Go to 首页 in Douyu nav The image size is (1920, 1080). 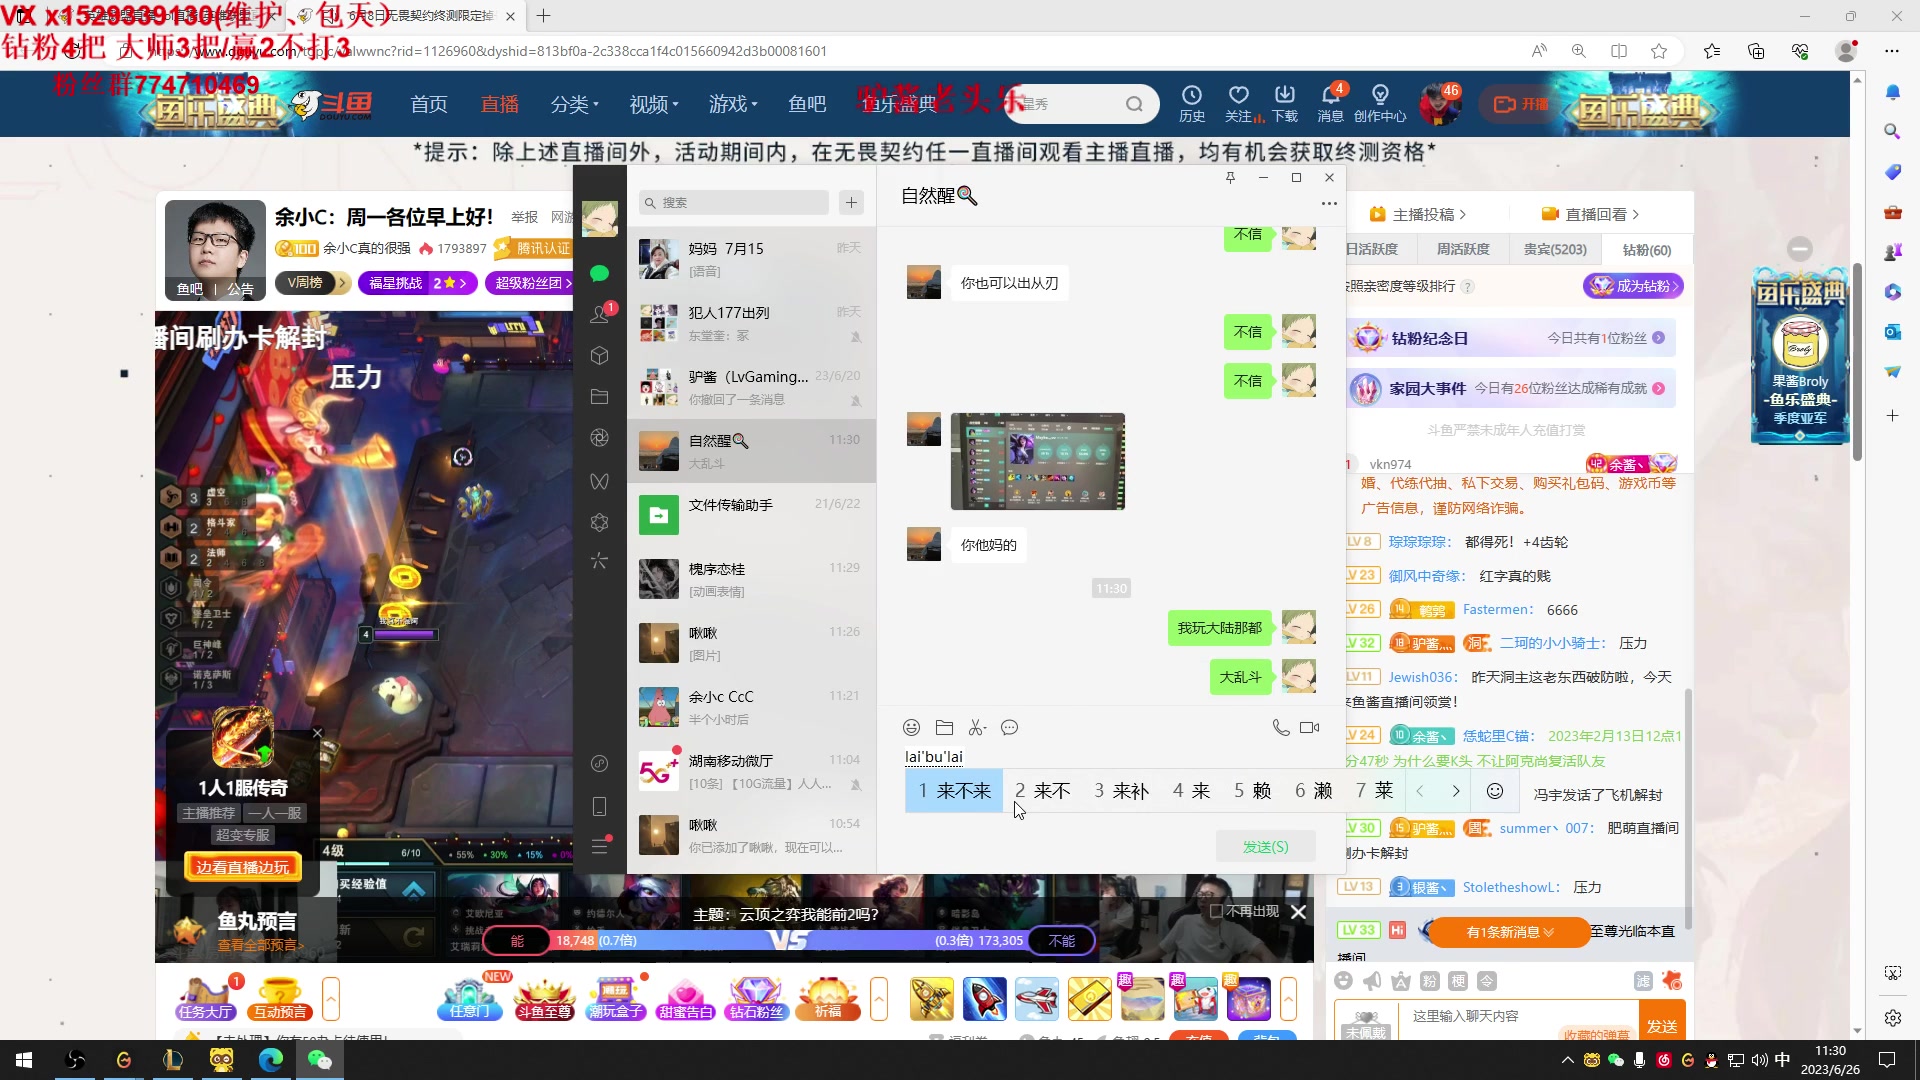coord(429,104)
